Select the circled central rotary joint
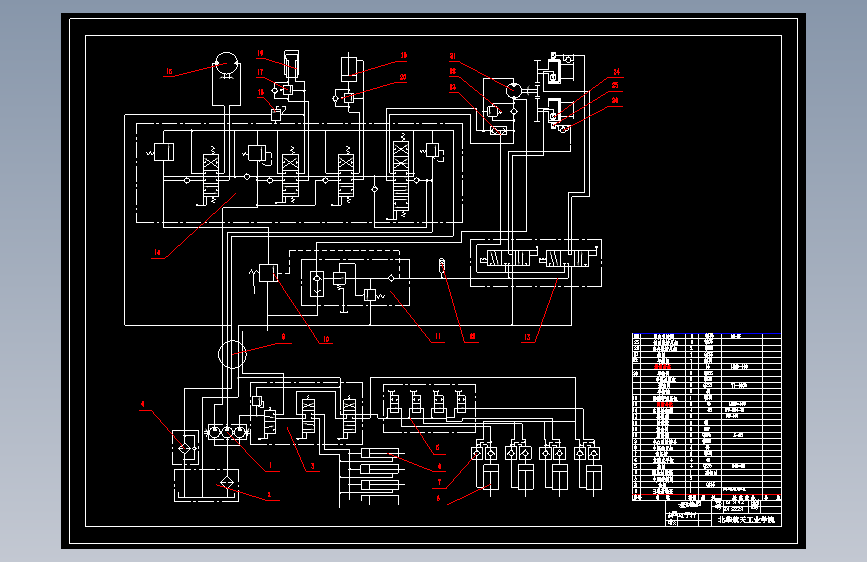The image size is (867, 562). pos(232,355)
